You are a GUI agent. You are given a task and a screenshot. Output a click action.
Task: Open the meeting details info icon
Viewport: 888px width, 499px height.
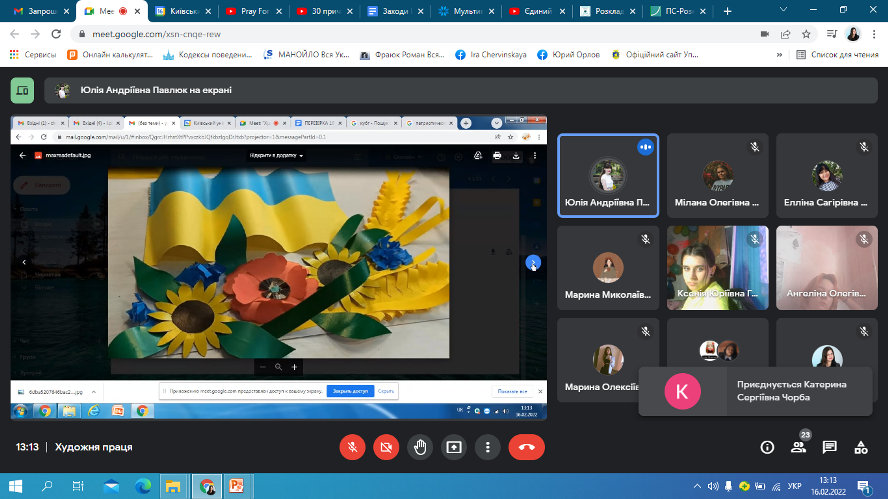click(767, 447)
